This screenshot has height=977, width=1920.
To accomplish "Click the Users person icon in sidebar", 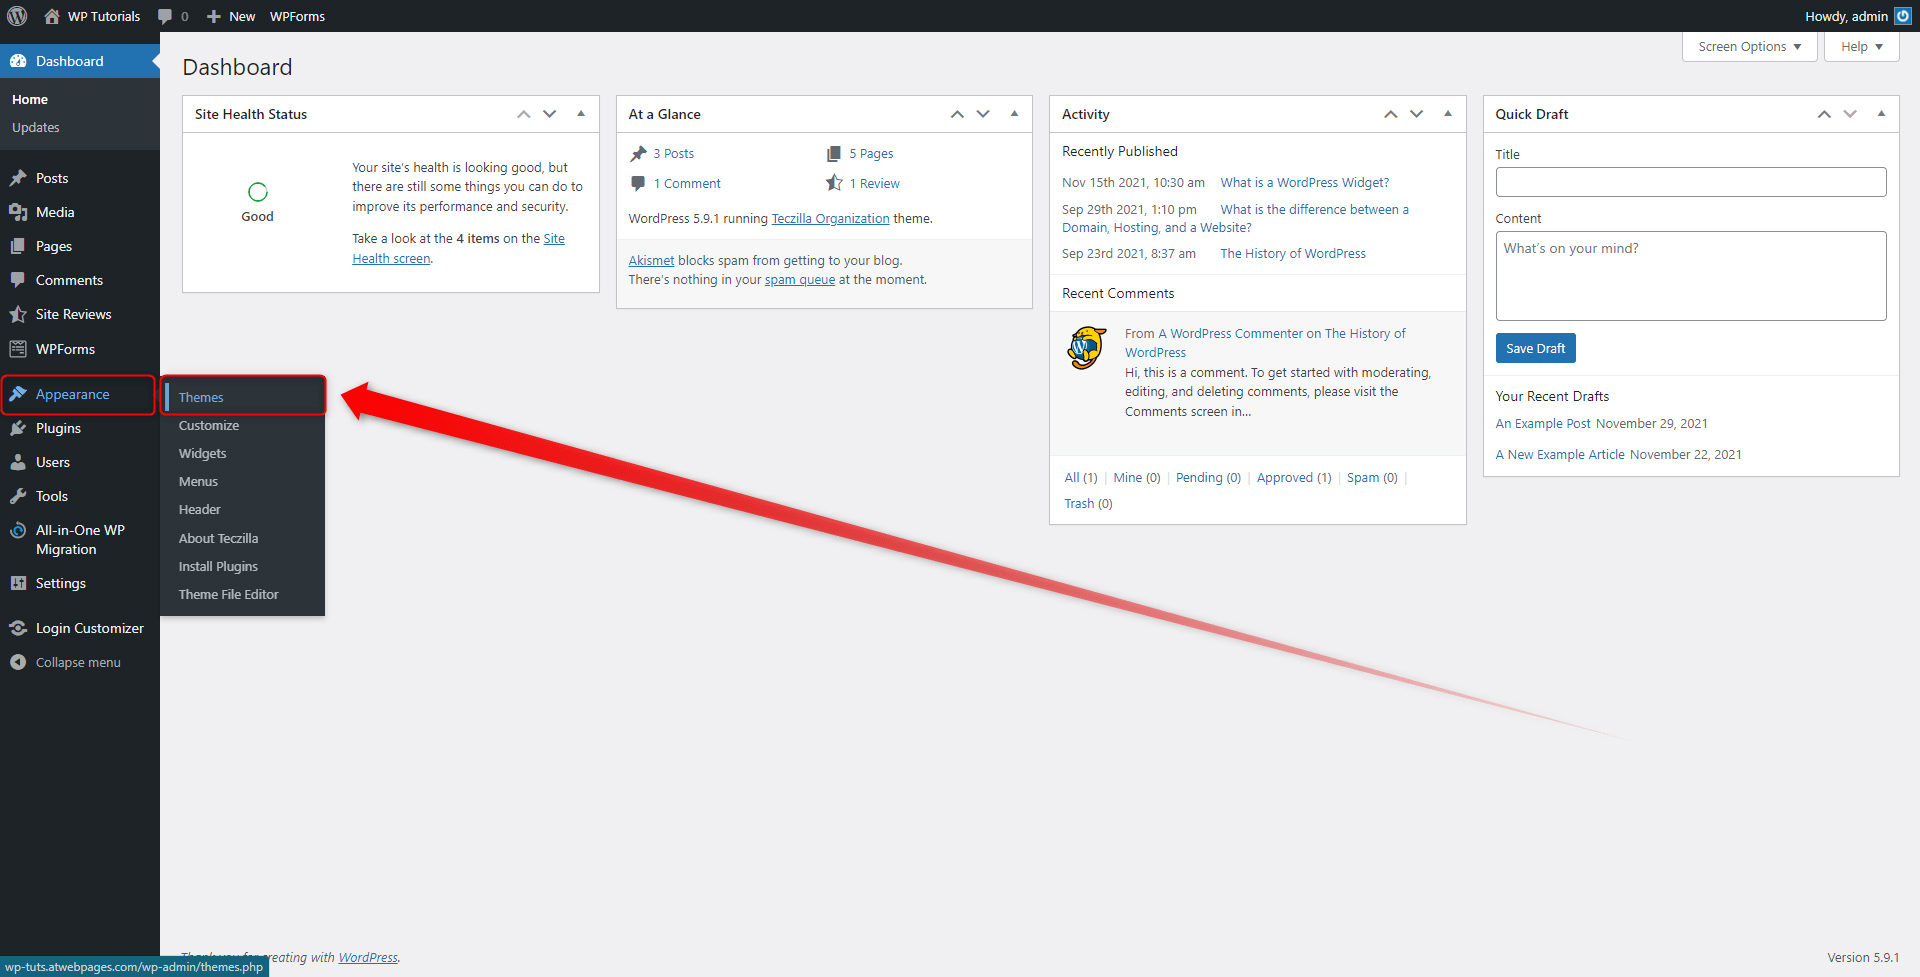I will [x=18, y=462].
